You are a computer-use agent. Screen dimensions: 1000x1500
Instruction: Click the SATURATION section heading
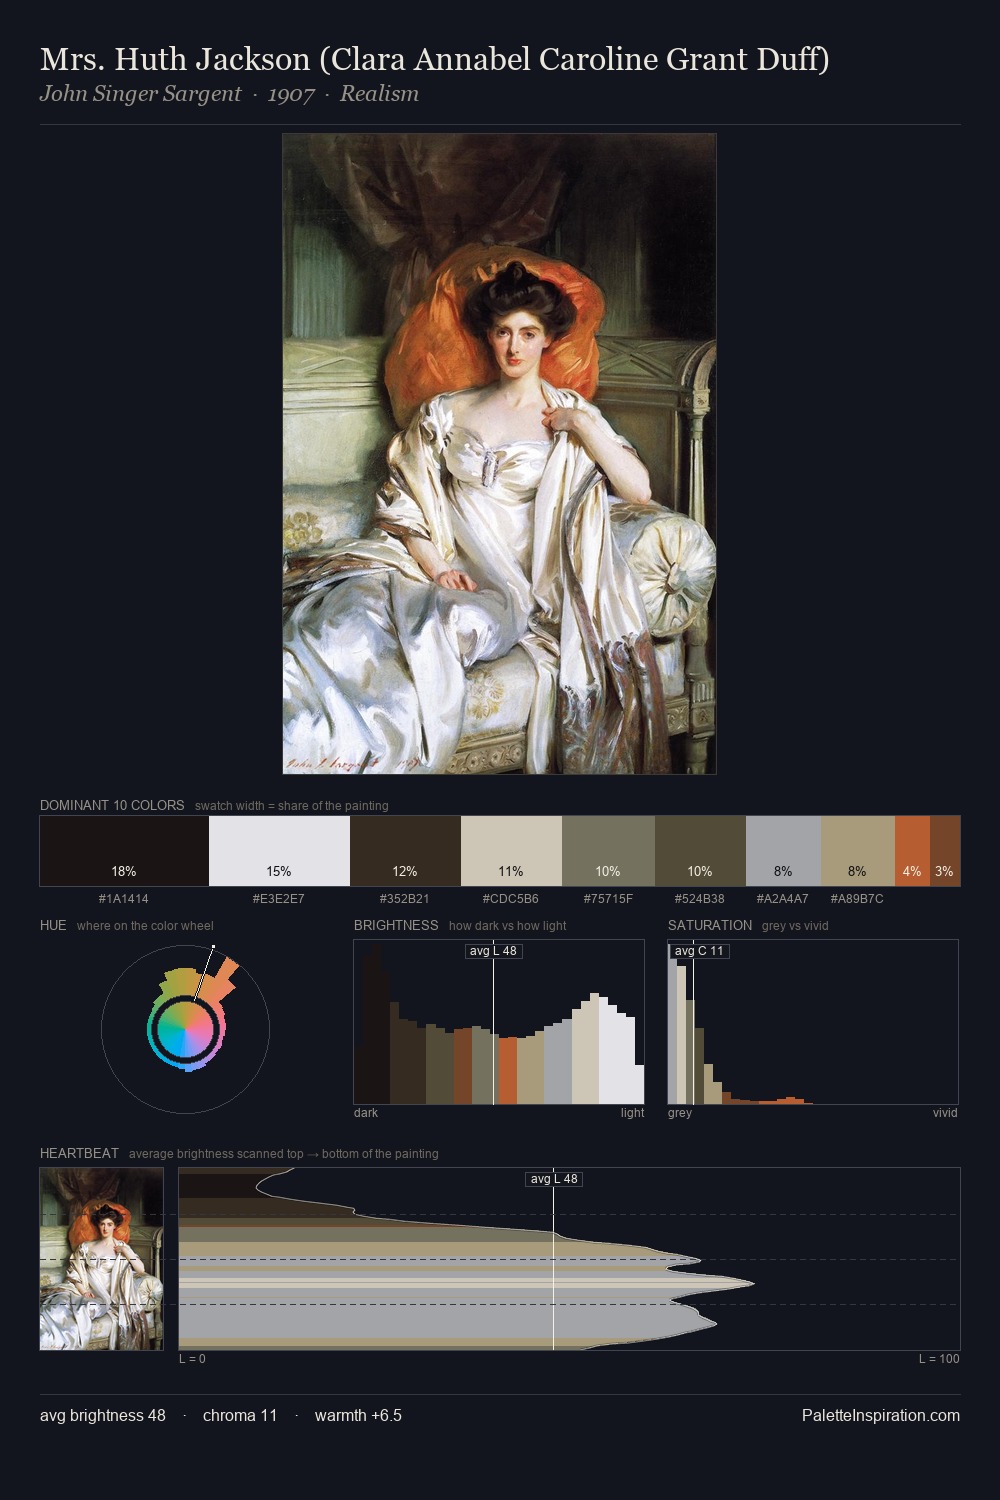click(710, 925)
